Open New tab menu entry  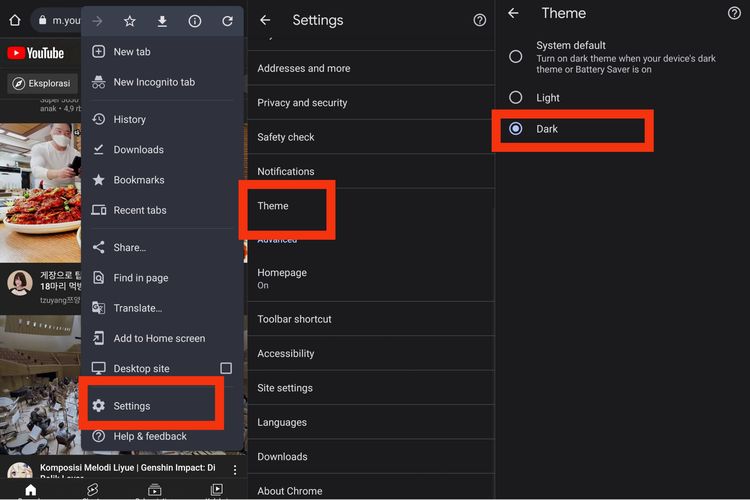point(162,52)
